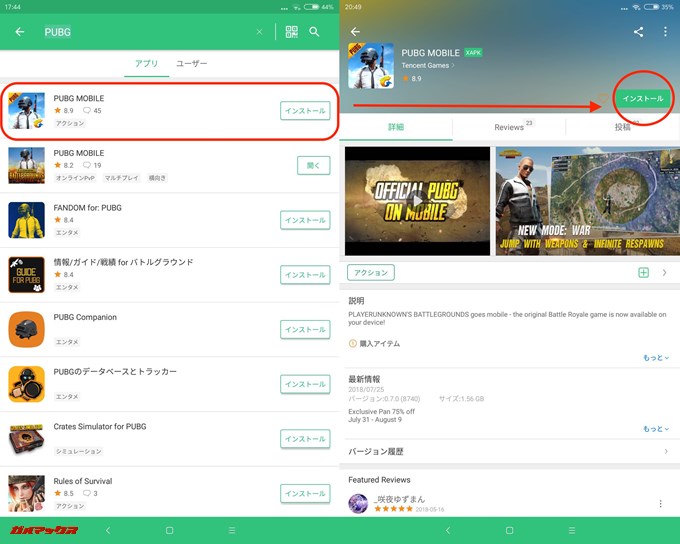Tap the magnifier search icon
680x544 pixels.
315,32
